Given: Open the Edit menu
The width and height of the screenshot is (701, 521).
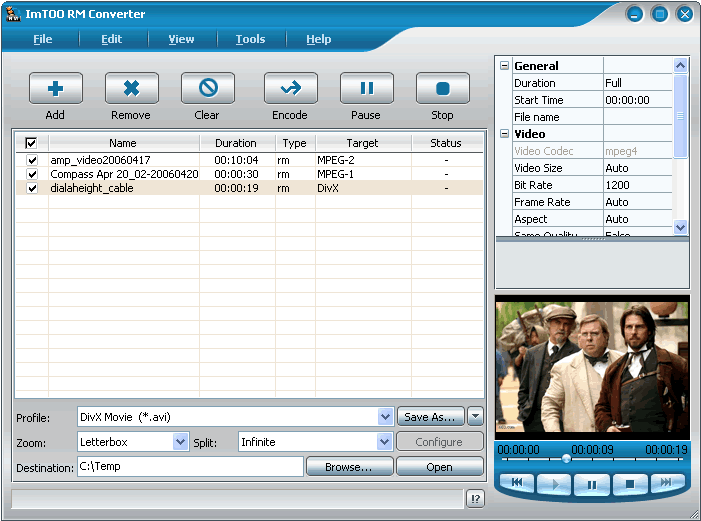Looking at the screenshot, I should (x=111, y=39).
